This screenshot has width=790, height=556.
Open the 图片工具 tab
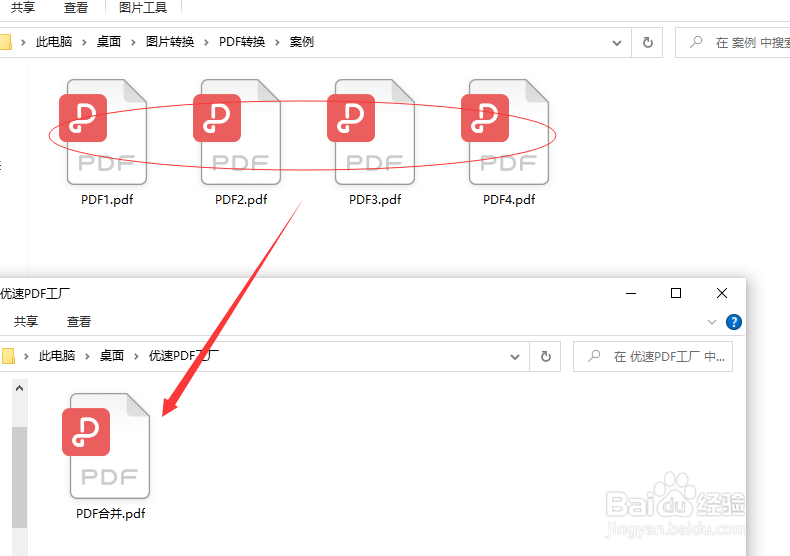click(143, 8)
